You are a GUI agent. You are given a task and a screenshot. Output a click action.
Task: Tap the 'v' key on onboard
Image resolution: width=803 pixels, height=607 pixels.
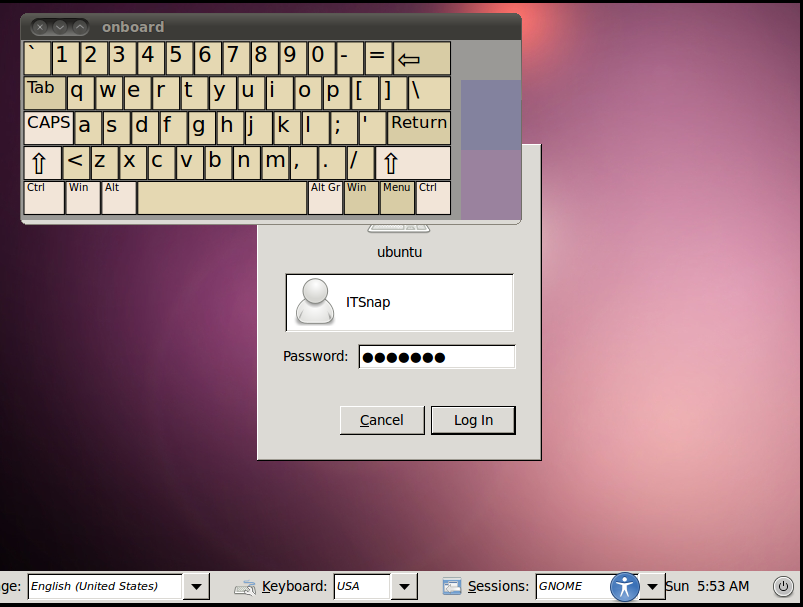189,163
